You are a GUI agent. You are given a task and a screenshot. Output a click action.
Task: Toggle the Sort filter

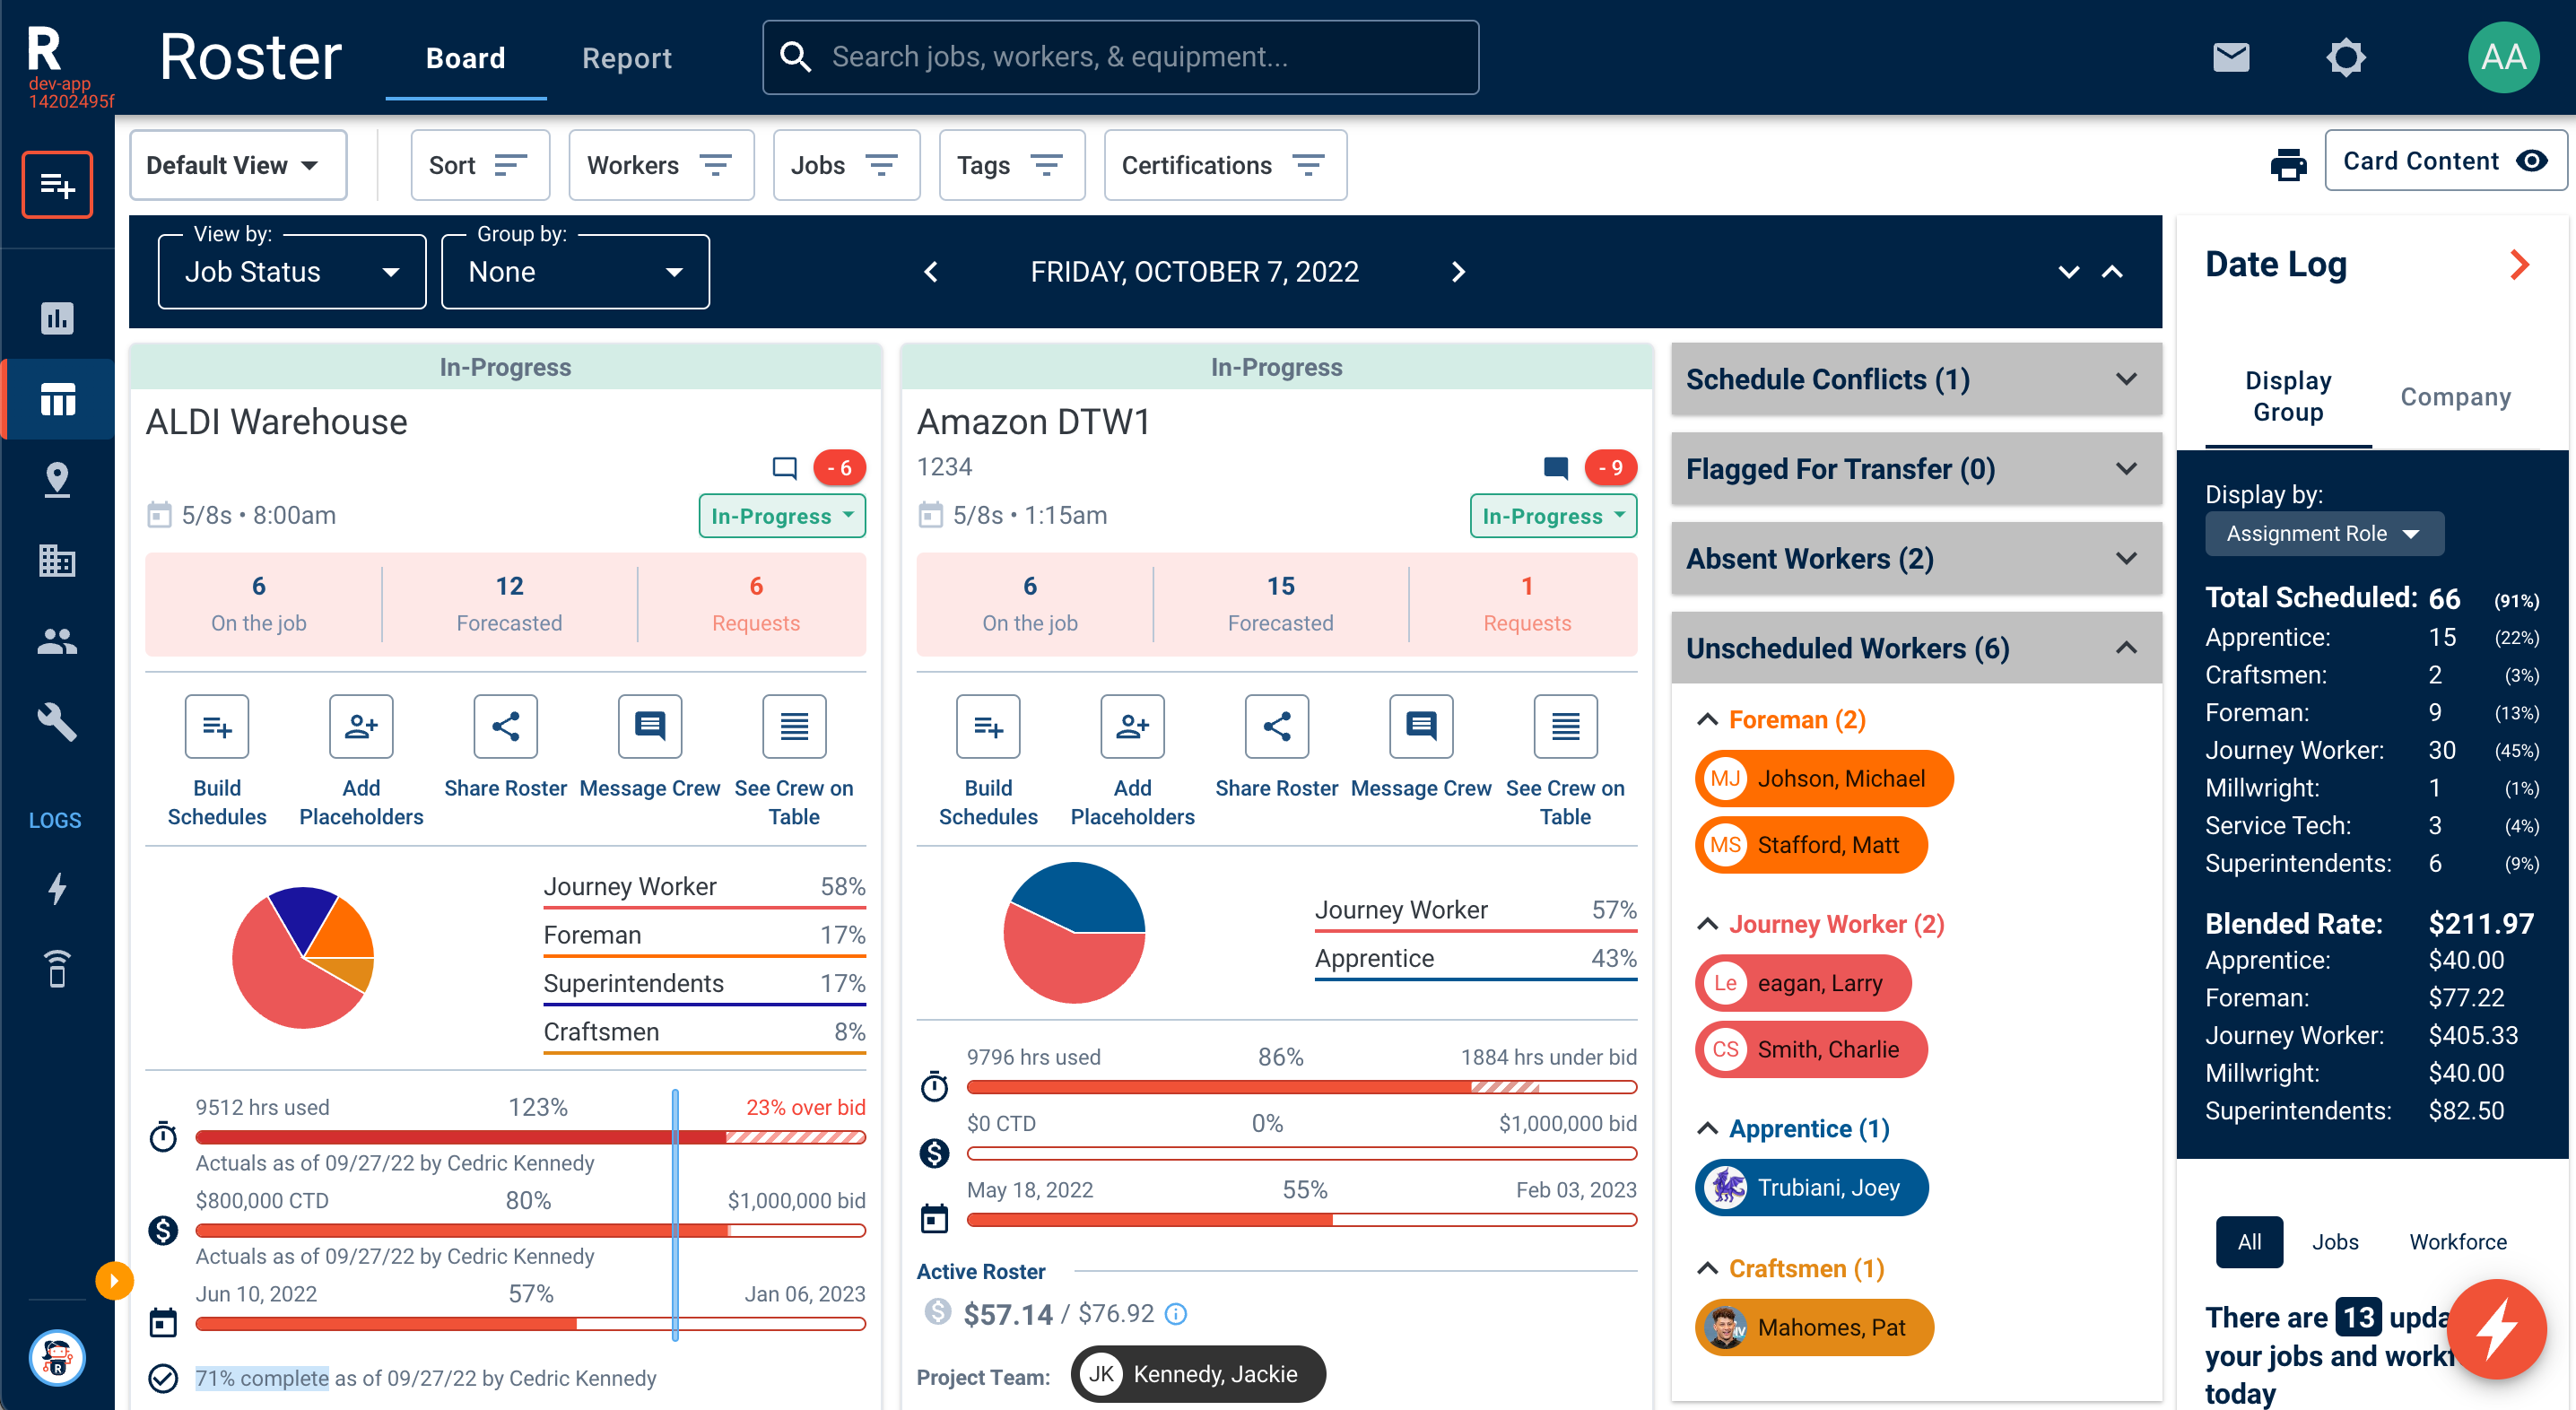(x=480, y=165)
